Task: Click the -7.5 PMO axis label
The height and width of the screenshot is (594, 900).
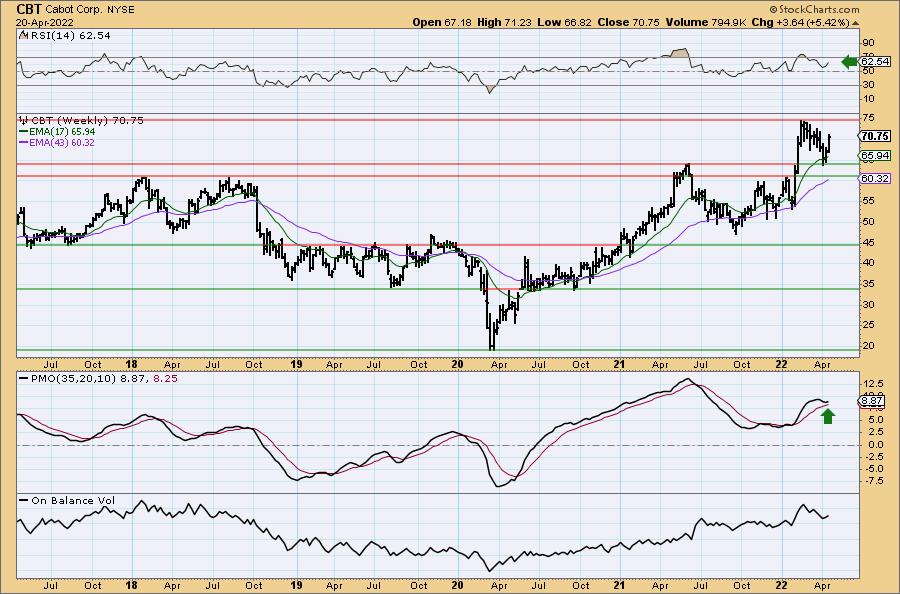Action: 872,481
